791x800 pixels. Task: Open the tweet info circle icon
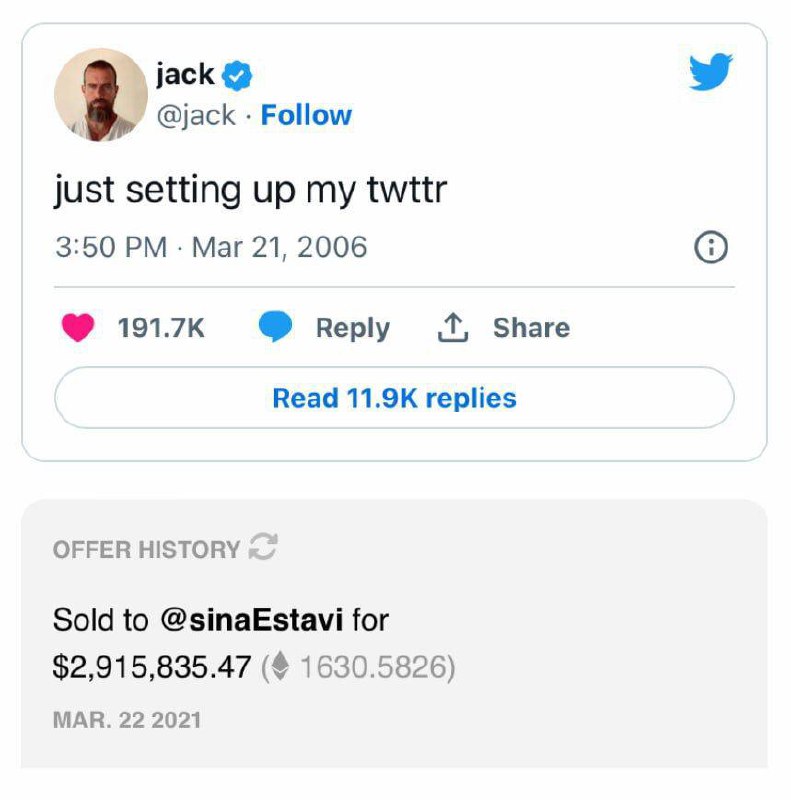[710, 248]
